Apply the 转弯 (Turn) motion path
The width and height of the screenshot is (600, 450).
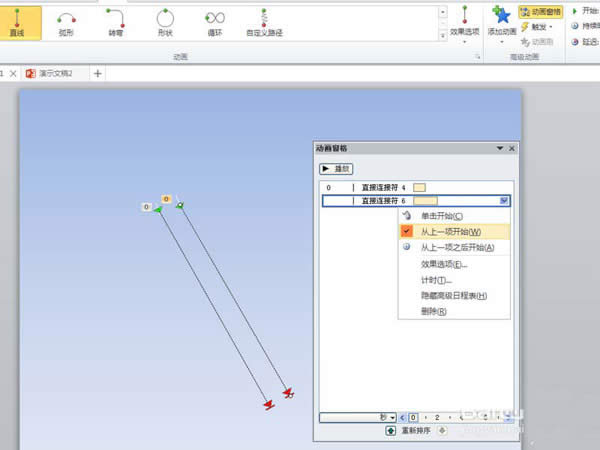115,23
